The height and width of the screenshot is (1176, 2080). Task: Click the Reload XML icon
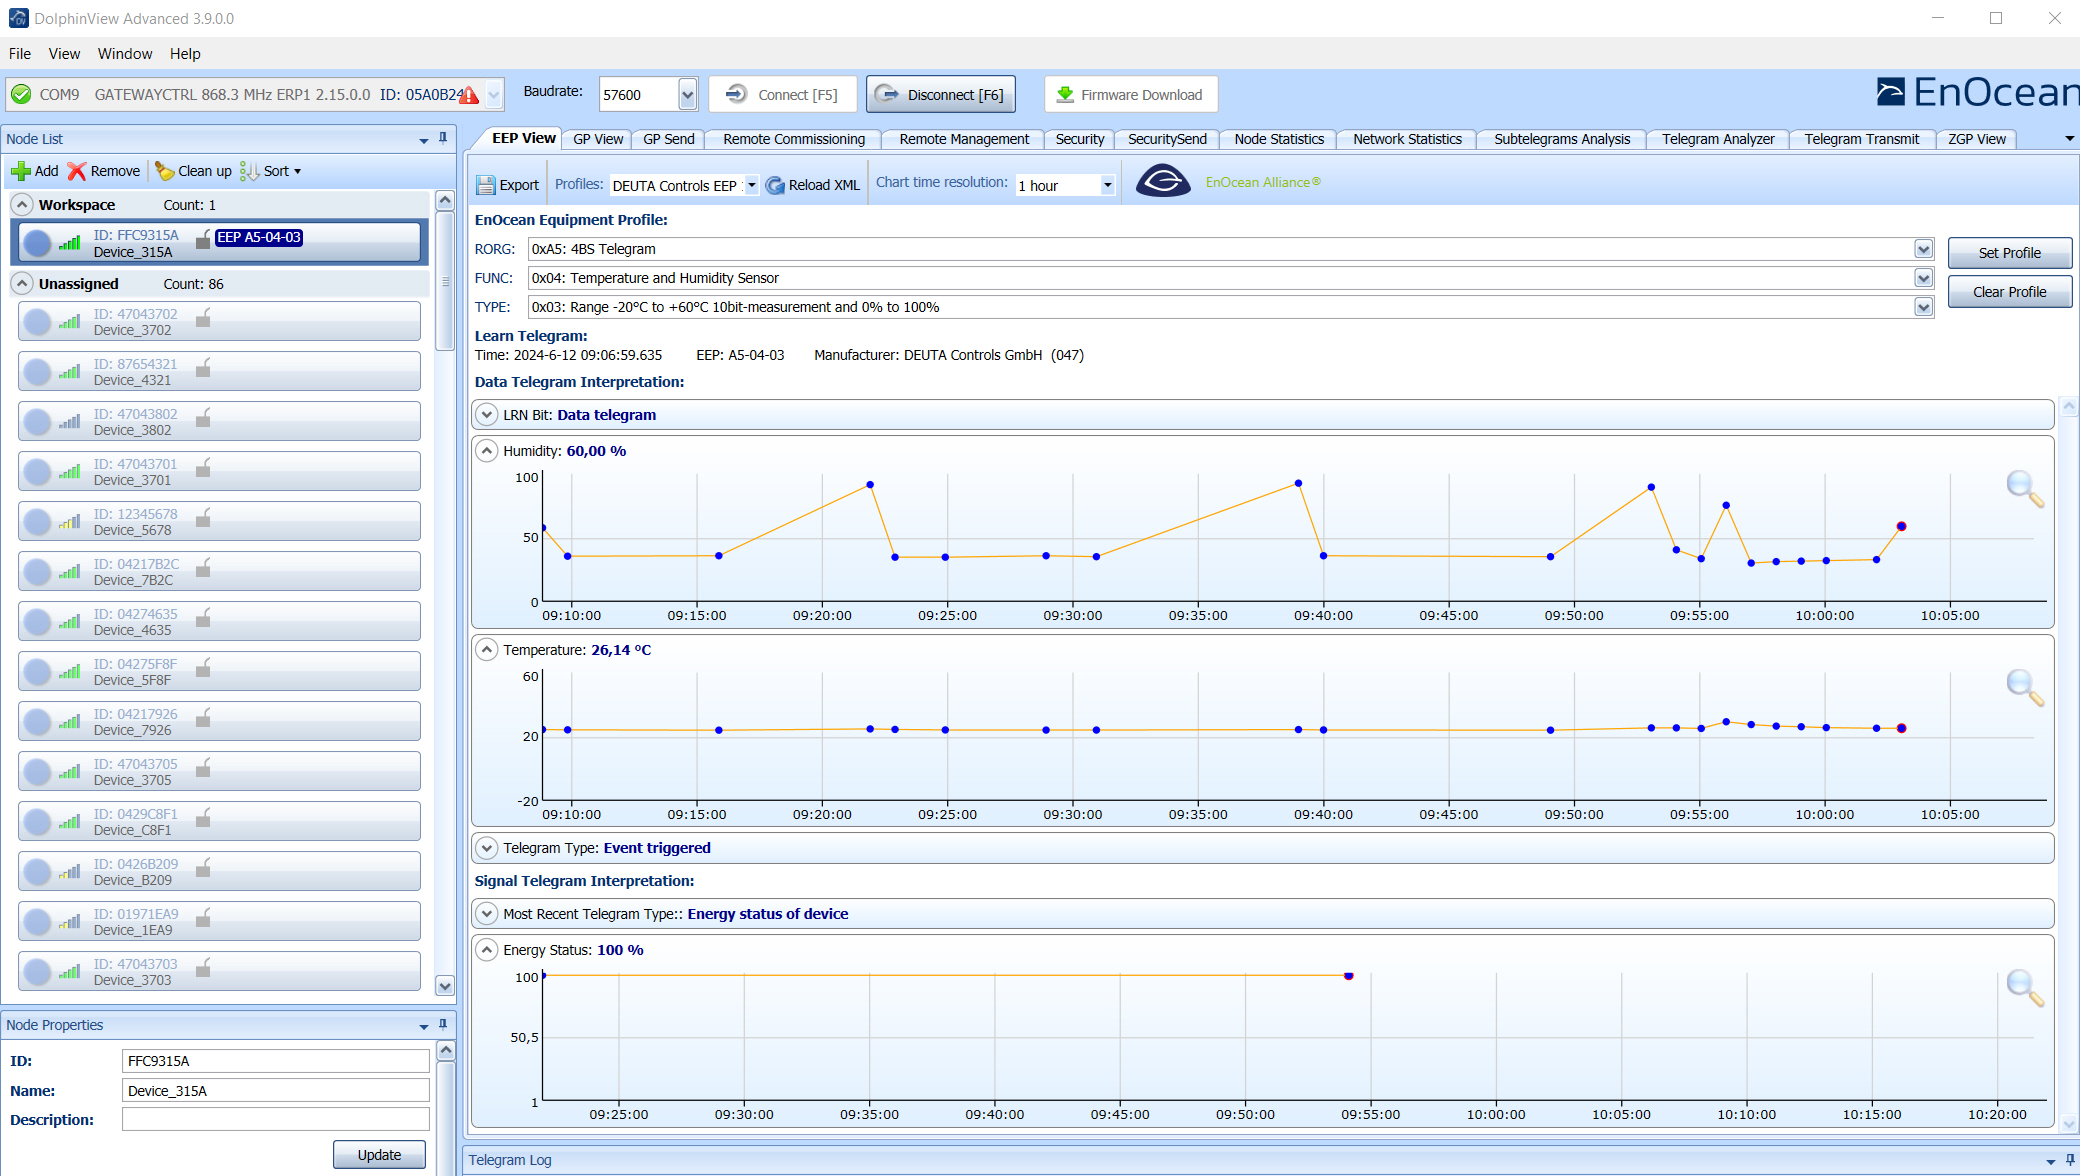775,184
